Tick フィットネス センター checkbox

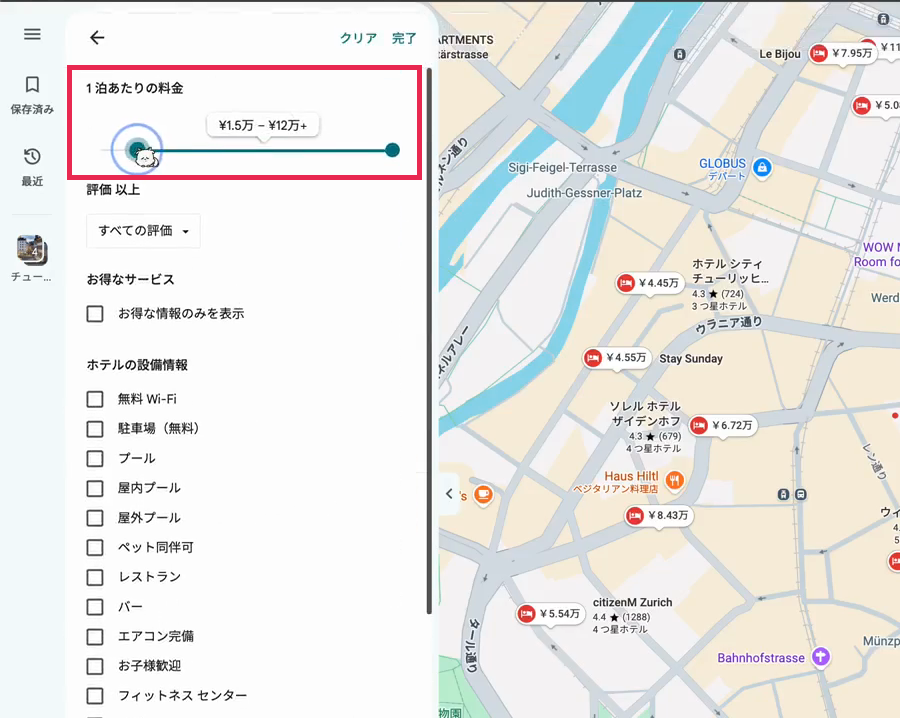pos(95,696)
